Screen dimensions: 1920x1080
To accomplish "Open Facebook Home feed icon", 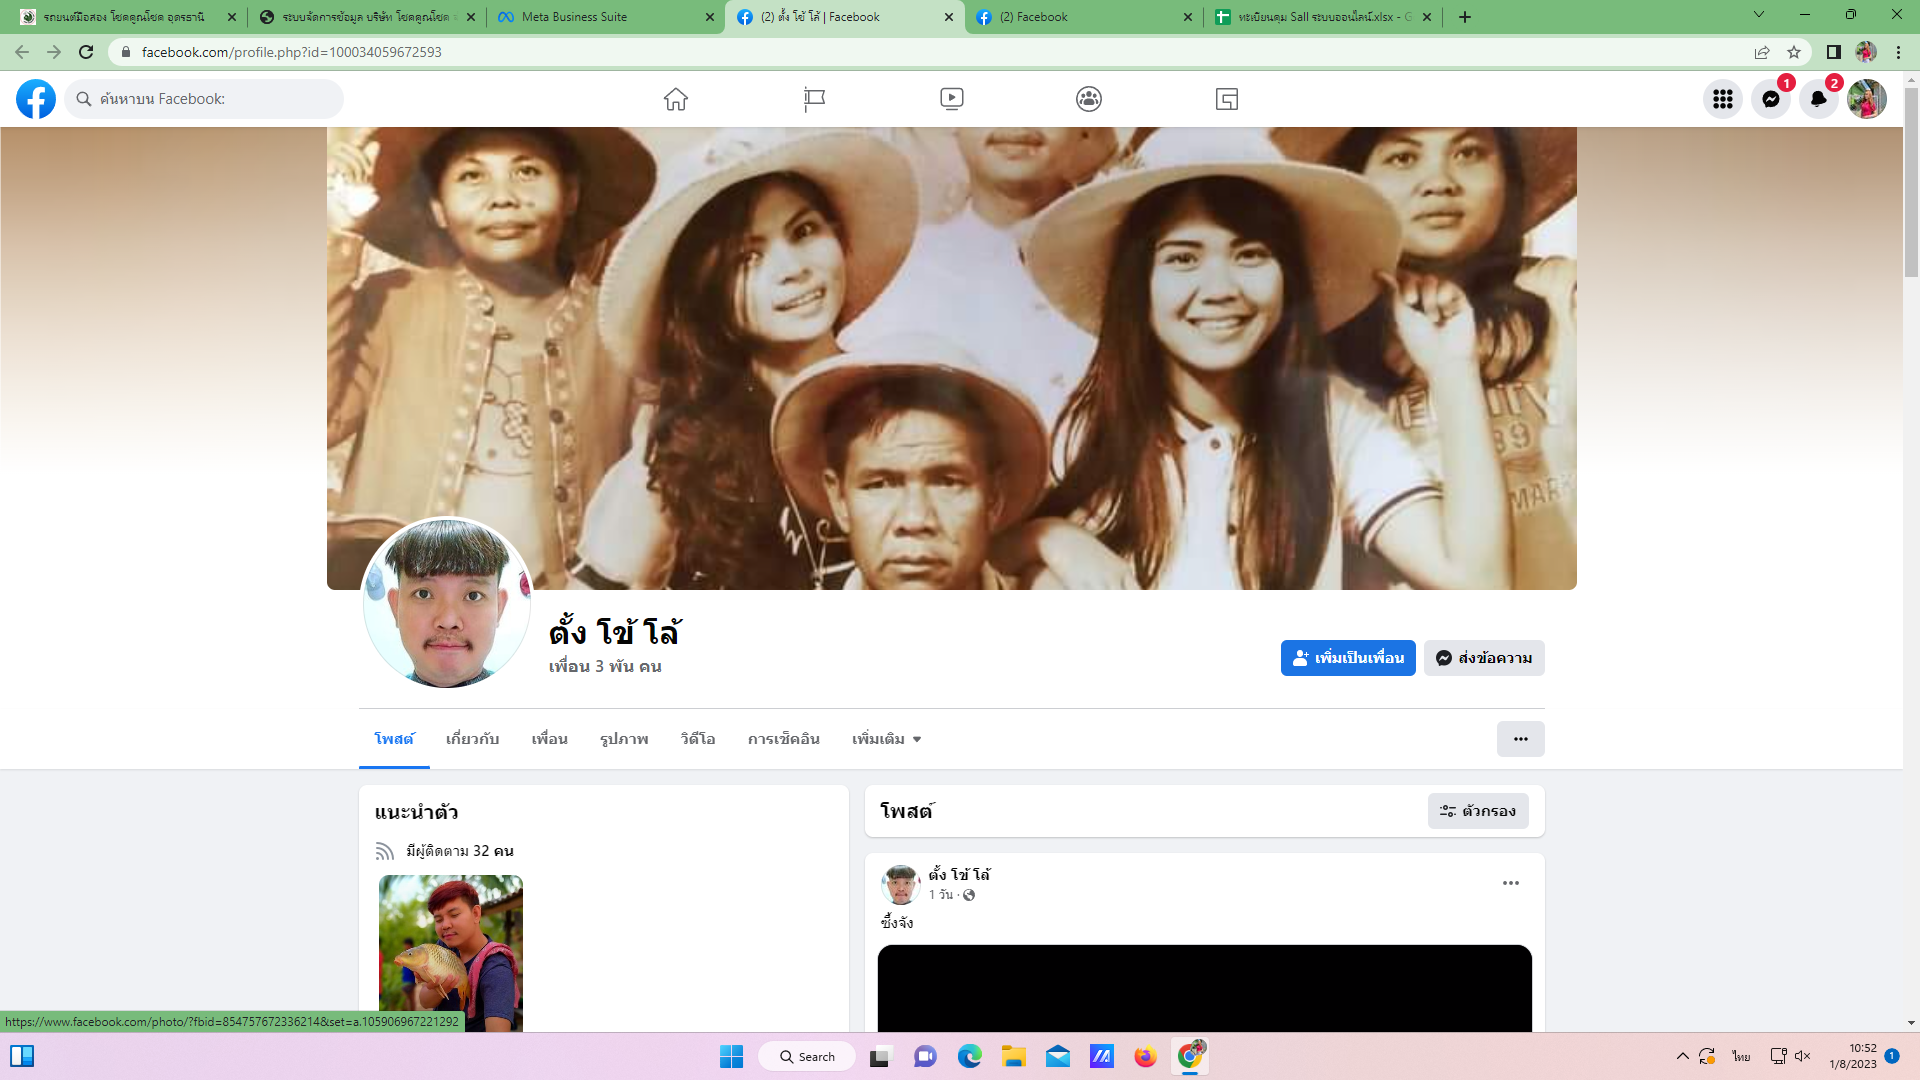I will (676, 99).
